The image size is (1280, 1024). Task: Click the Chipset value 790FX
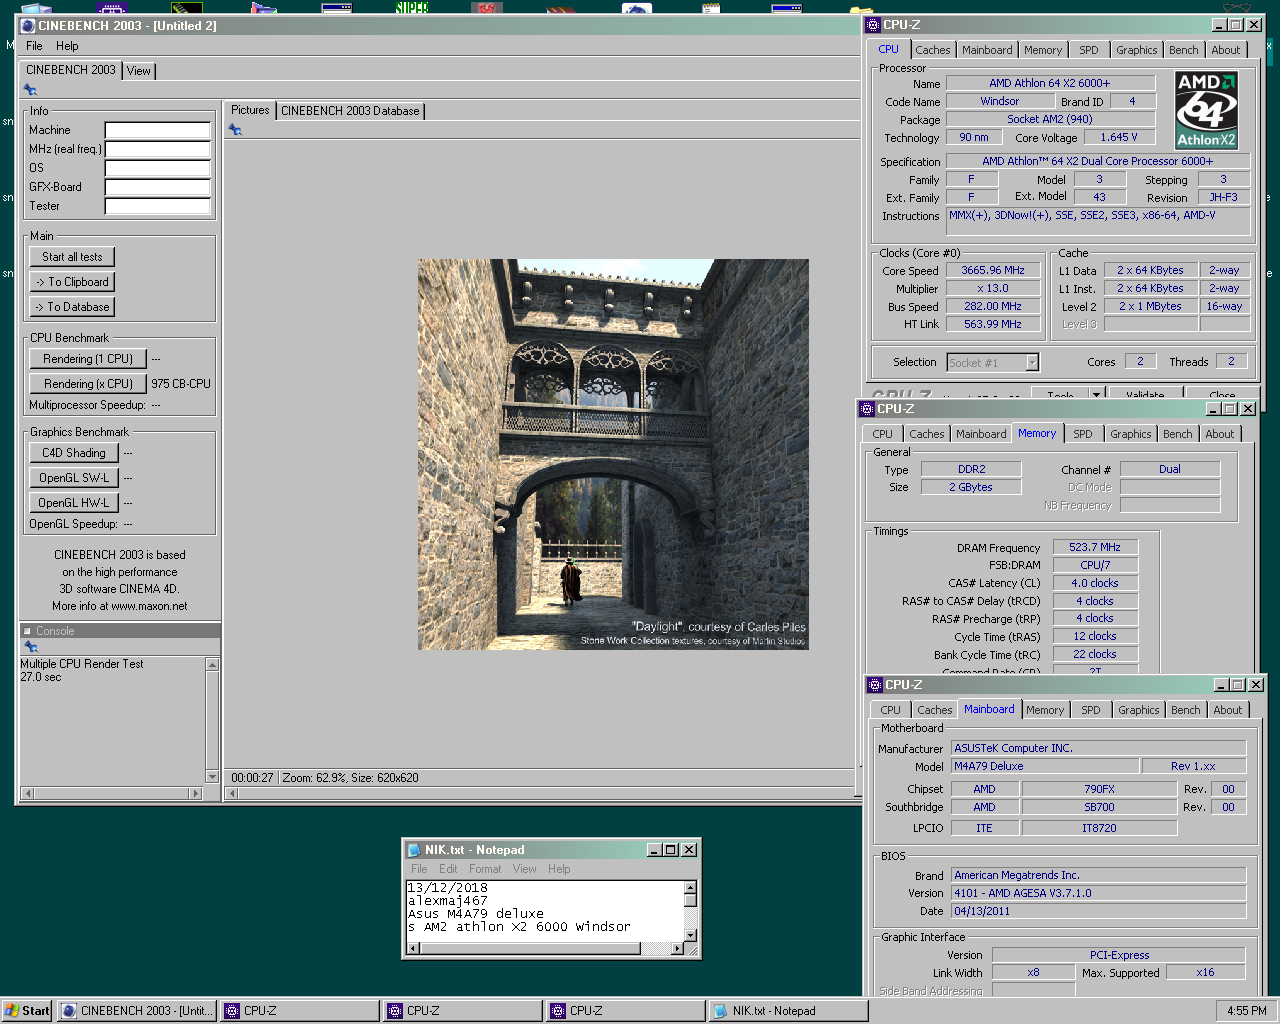coord(1099,789)
